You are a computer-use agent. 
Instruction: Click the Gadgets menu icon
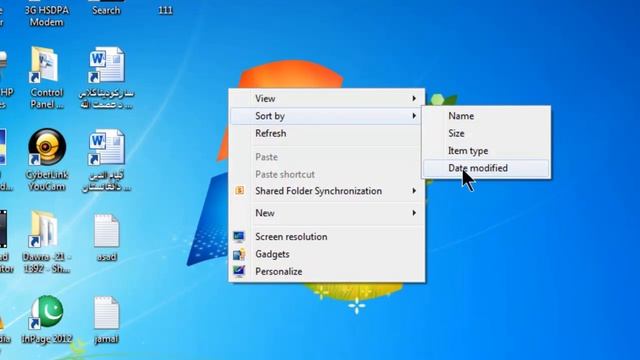239,254
